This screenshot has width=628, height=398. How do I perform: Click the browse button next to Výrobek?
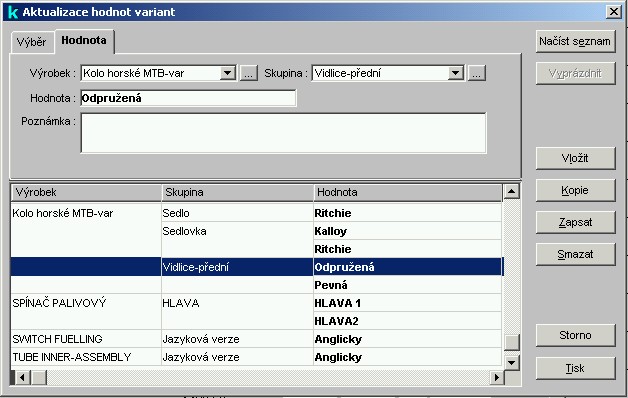248,73
